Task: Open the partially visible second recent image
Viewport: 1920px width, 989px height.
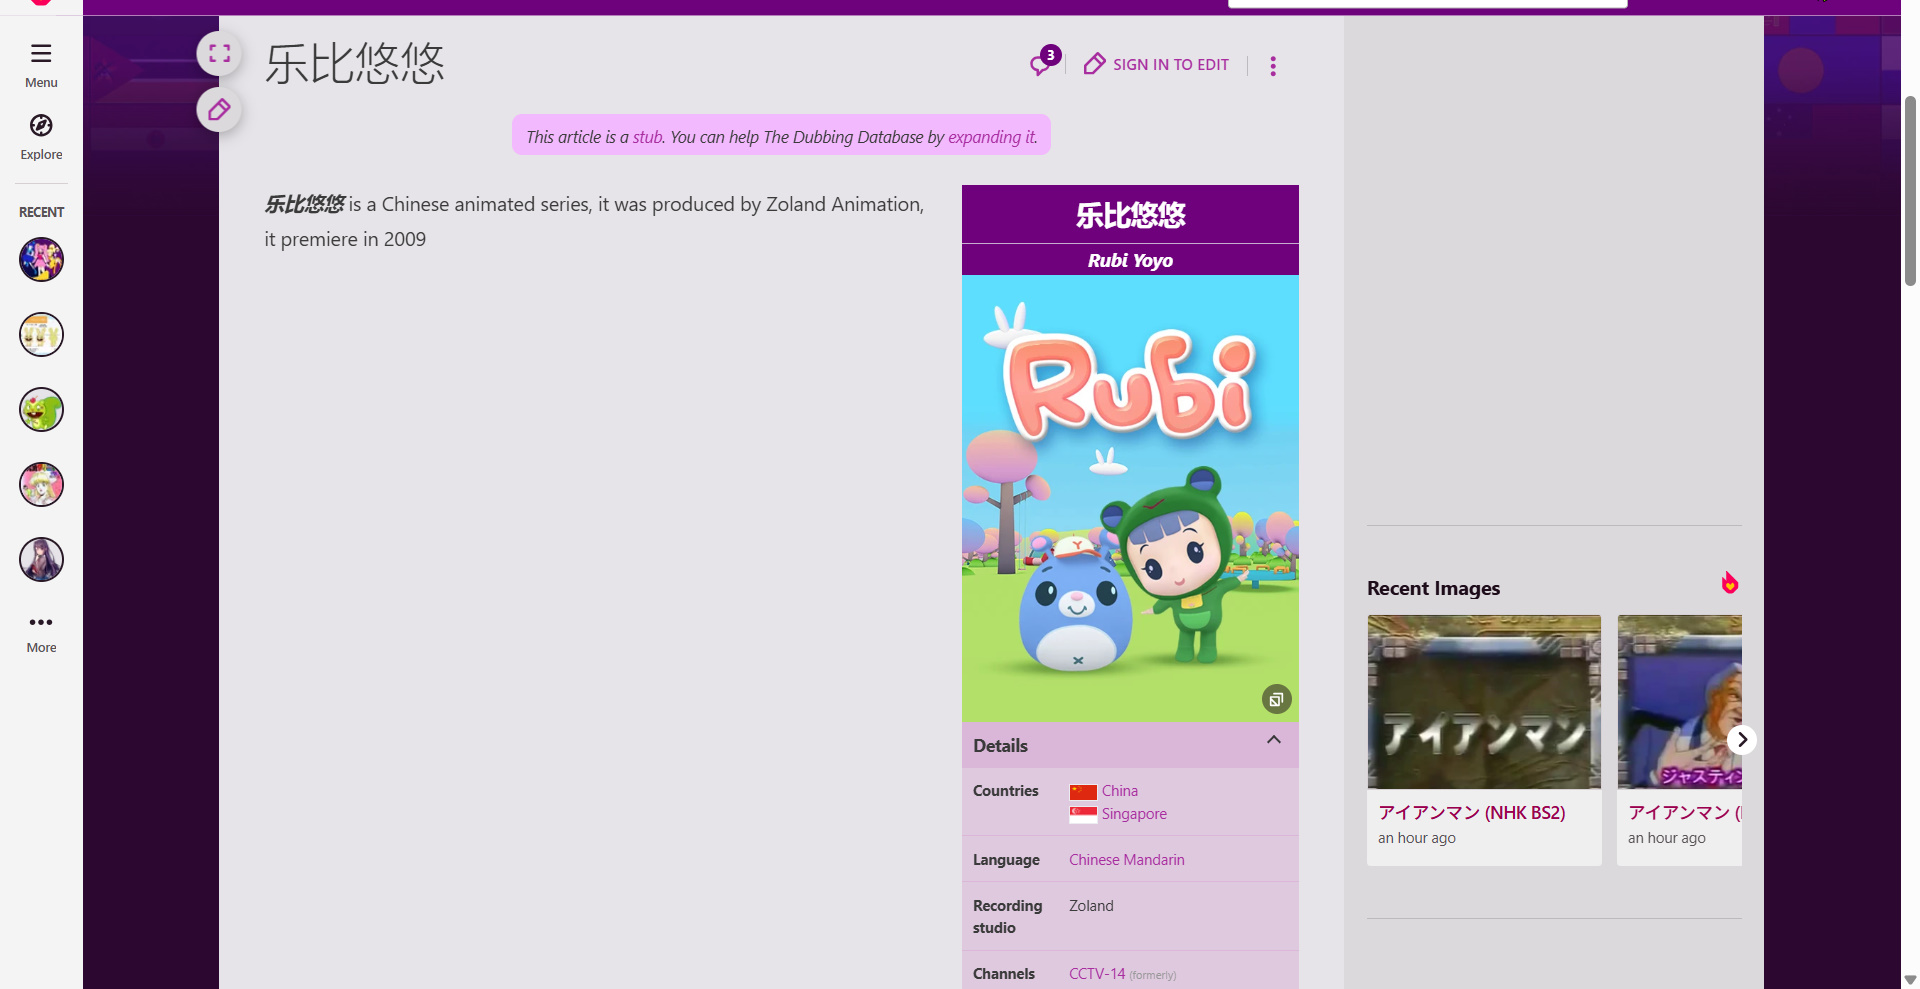Action: click(x=1680, y=702)
